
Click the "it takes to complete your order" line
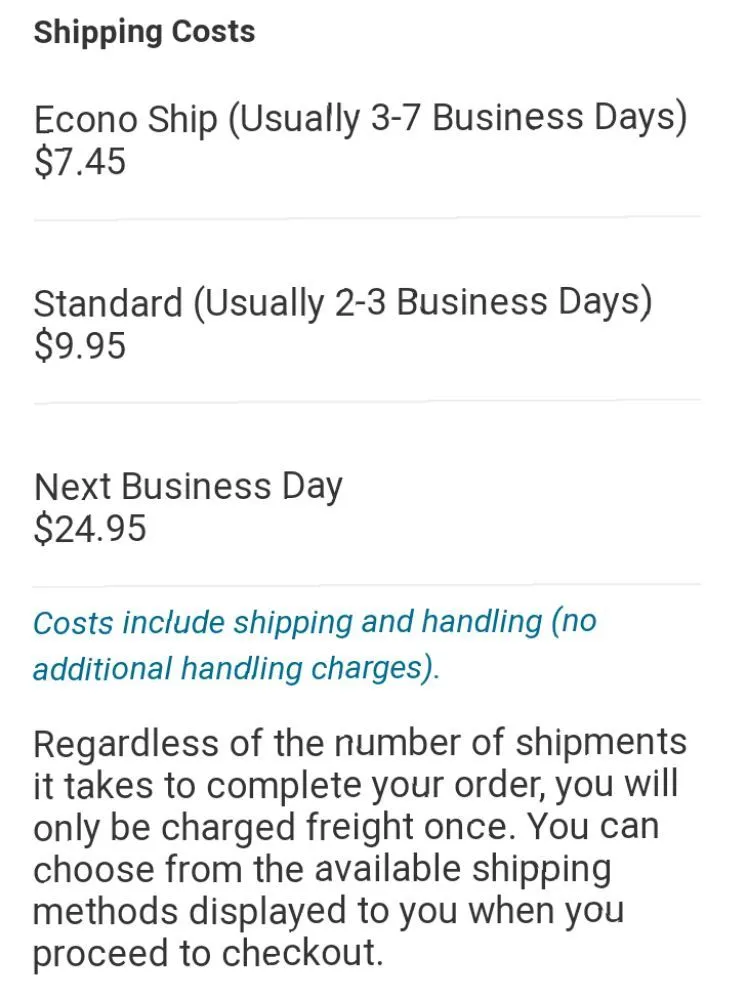pos(355,786)
